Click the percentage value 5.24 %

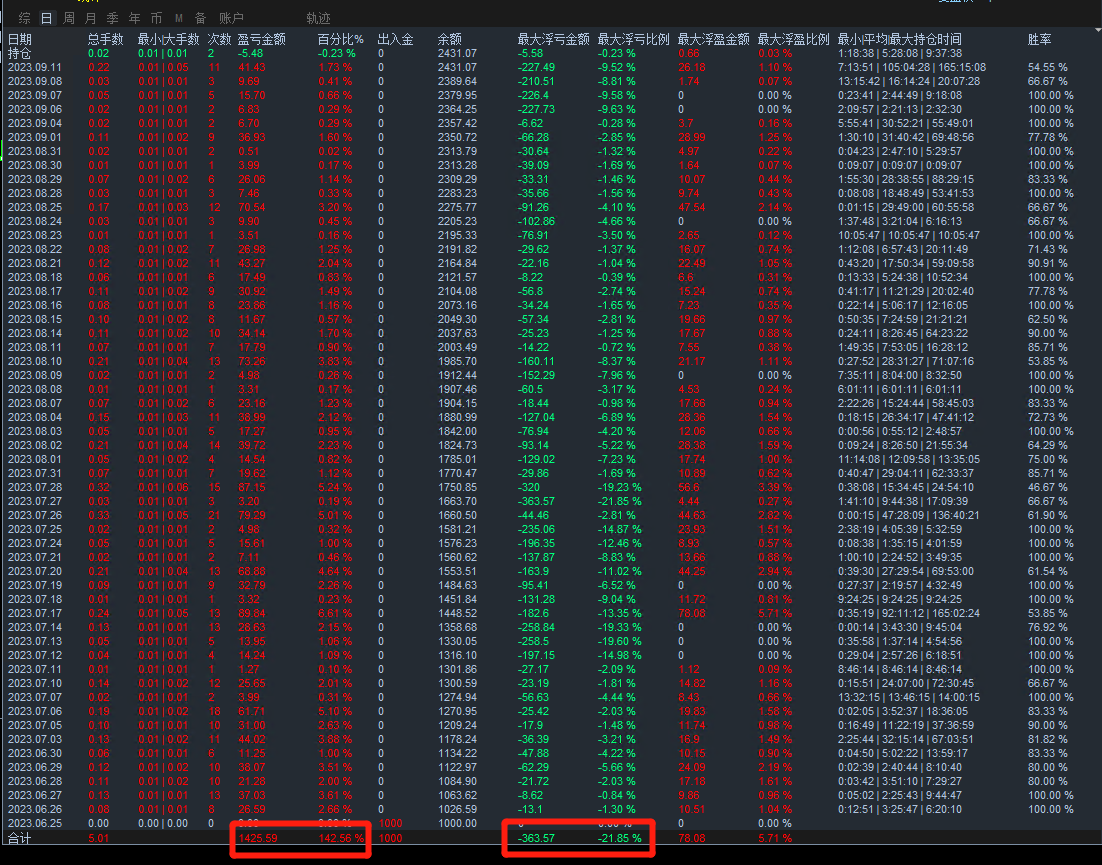point(335,488)
